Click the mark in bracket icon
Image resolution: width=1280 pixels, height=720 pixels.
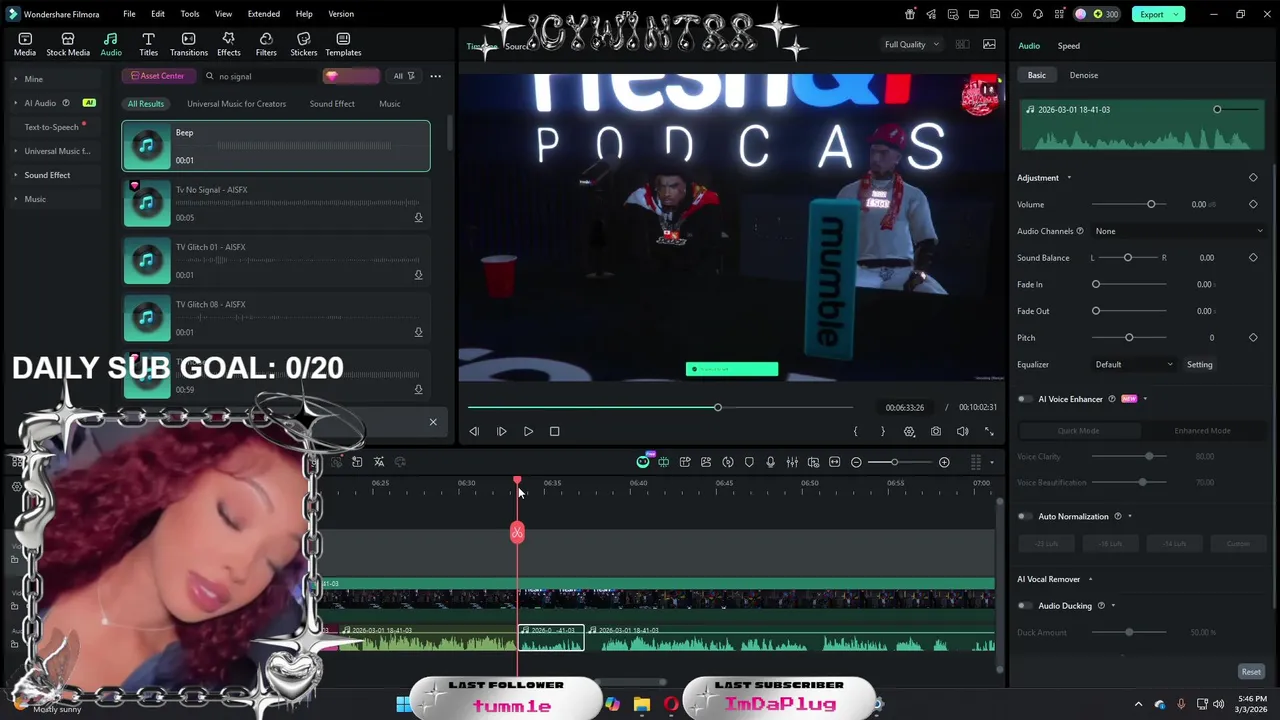(855, 431)
